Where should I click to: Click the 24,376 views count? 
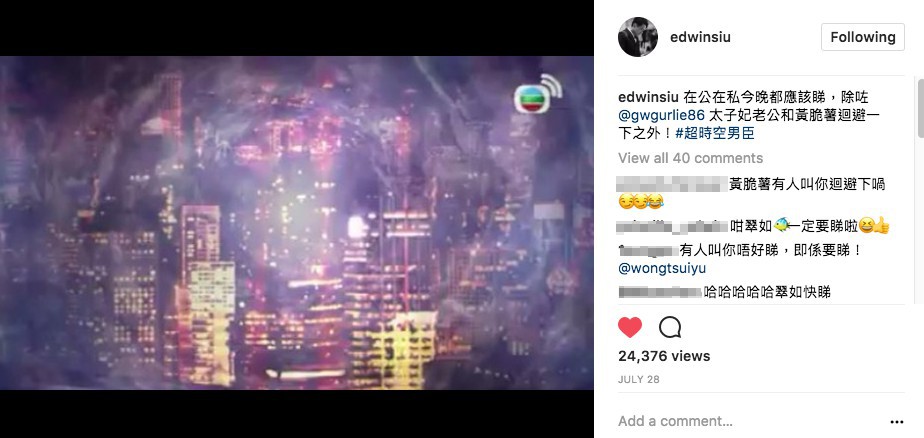(x=664, y=356)
